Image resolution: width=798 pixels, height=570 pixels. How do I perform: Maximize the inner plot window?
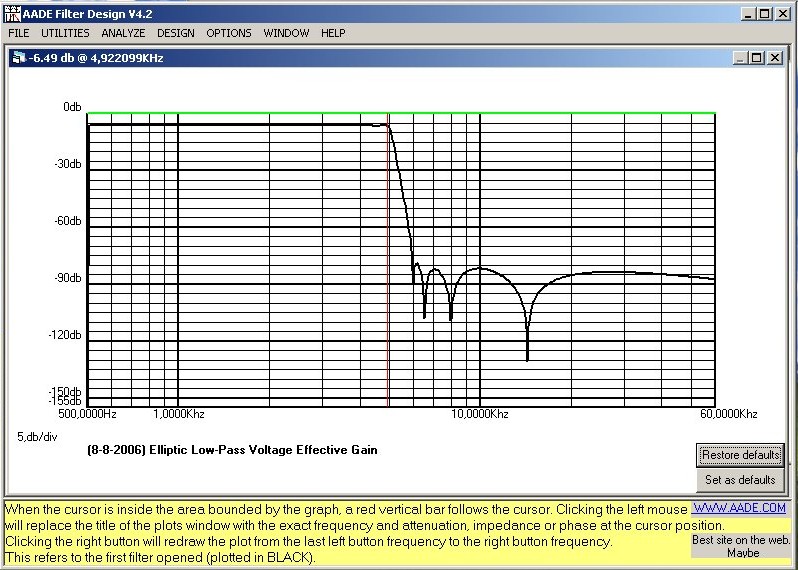tap(755, 58)
